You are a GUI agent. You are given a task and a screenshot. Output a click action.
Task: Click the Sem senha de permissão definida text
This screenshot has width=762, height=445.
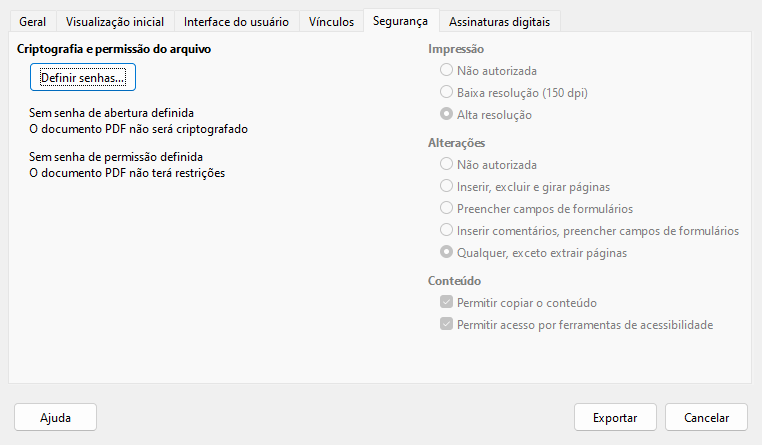(116, 157)
